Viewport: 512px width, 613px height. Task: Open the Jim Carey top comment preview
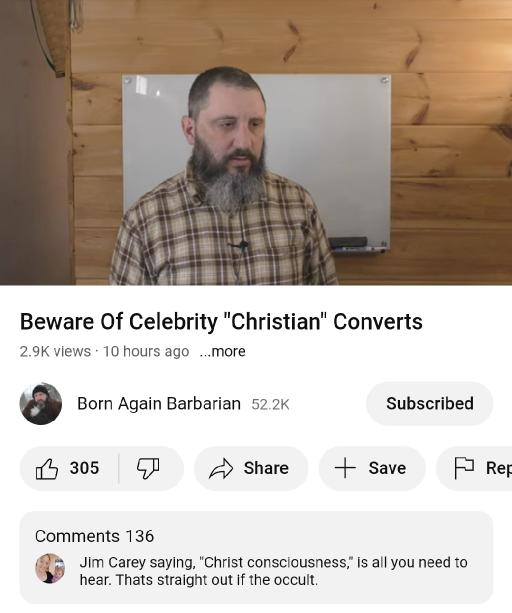(273, 571)
